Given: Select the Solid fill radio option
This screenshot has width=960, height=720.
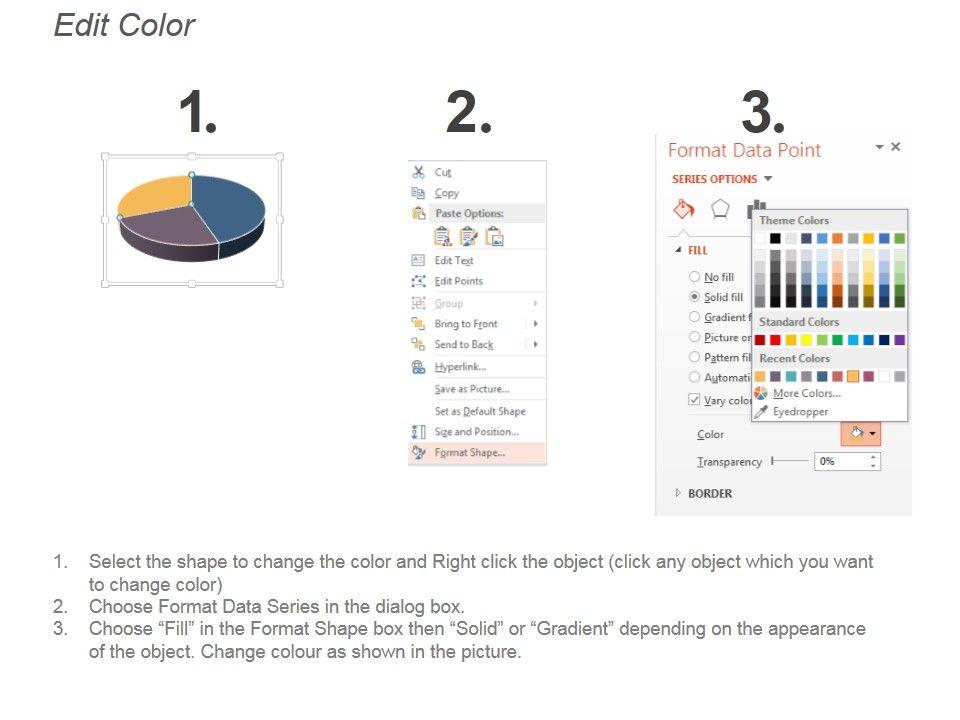Looking at the screenshot, I should [x=695, y=297].
